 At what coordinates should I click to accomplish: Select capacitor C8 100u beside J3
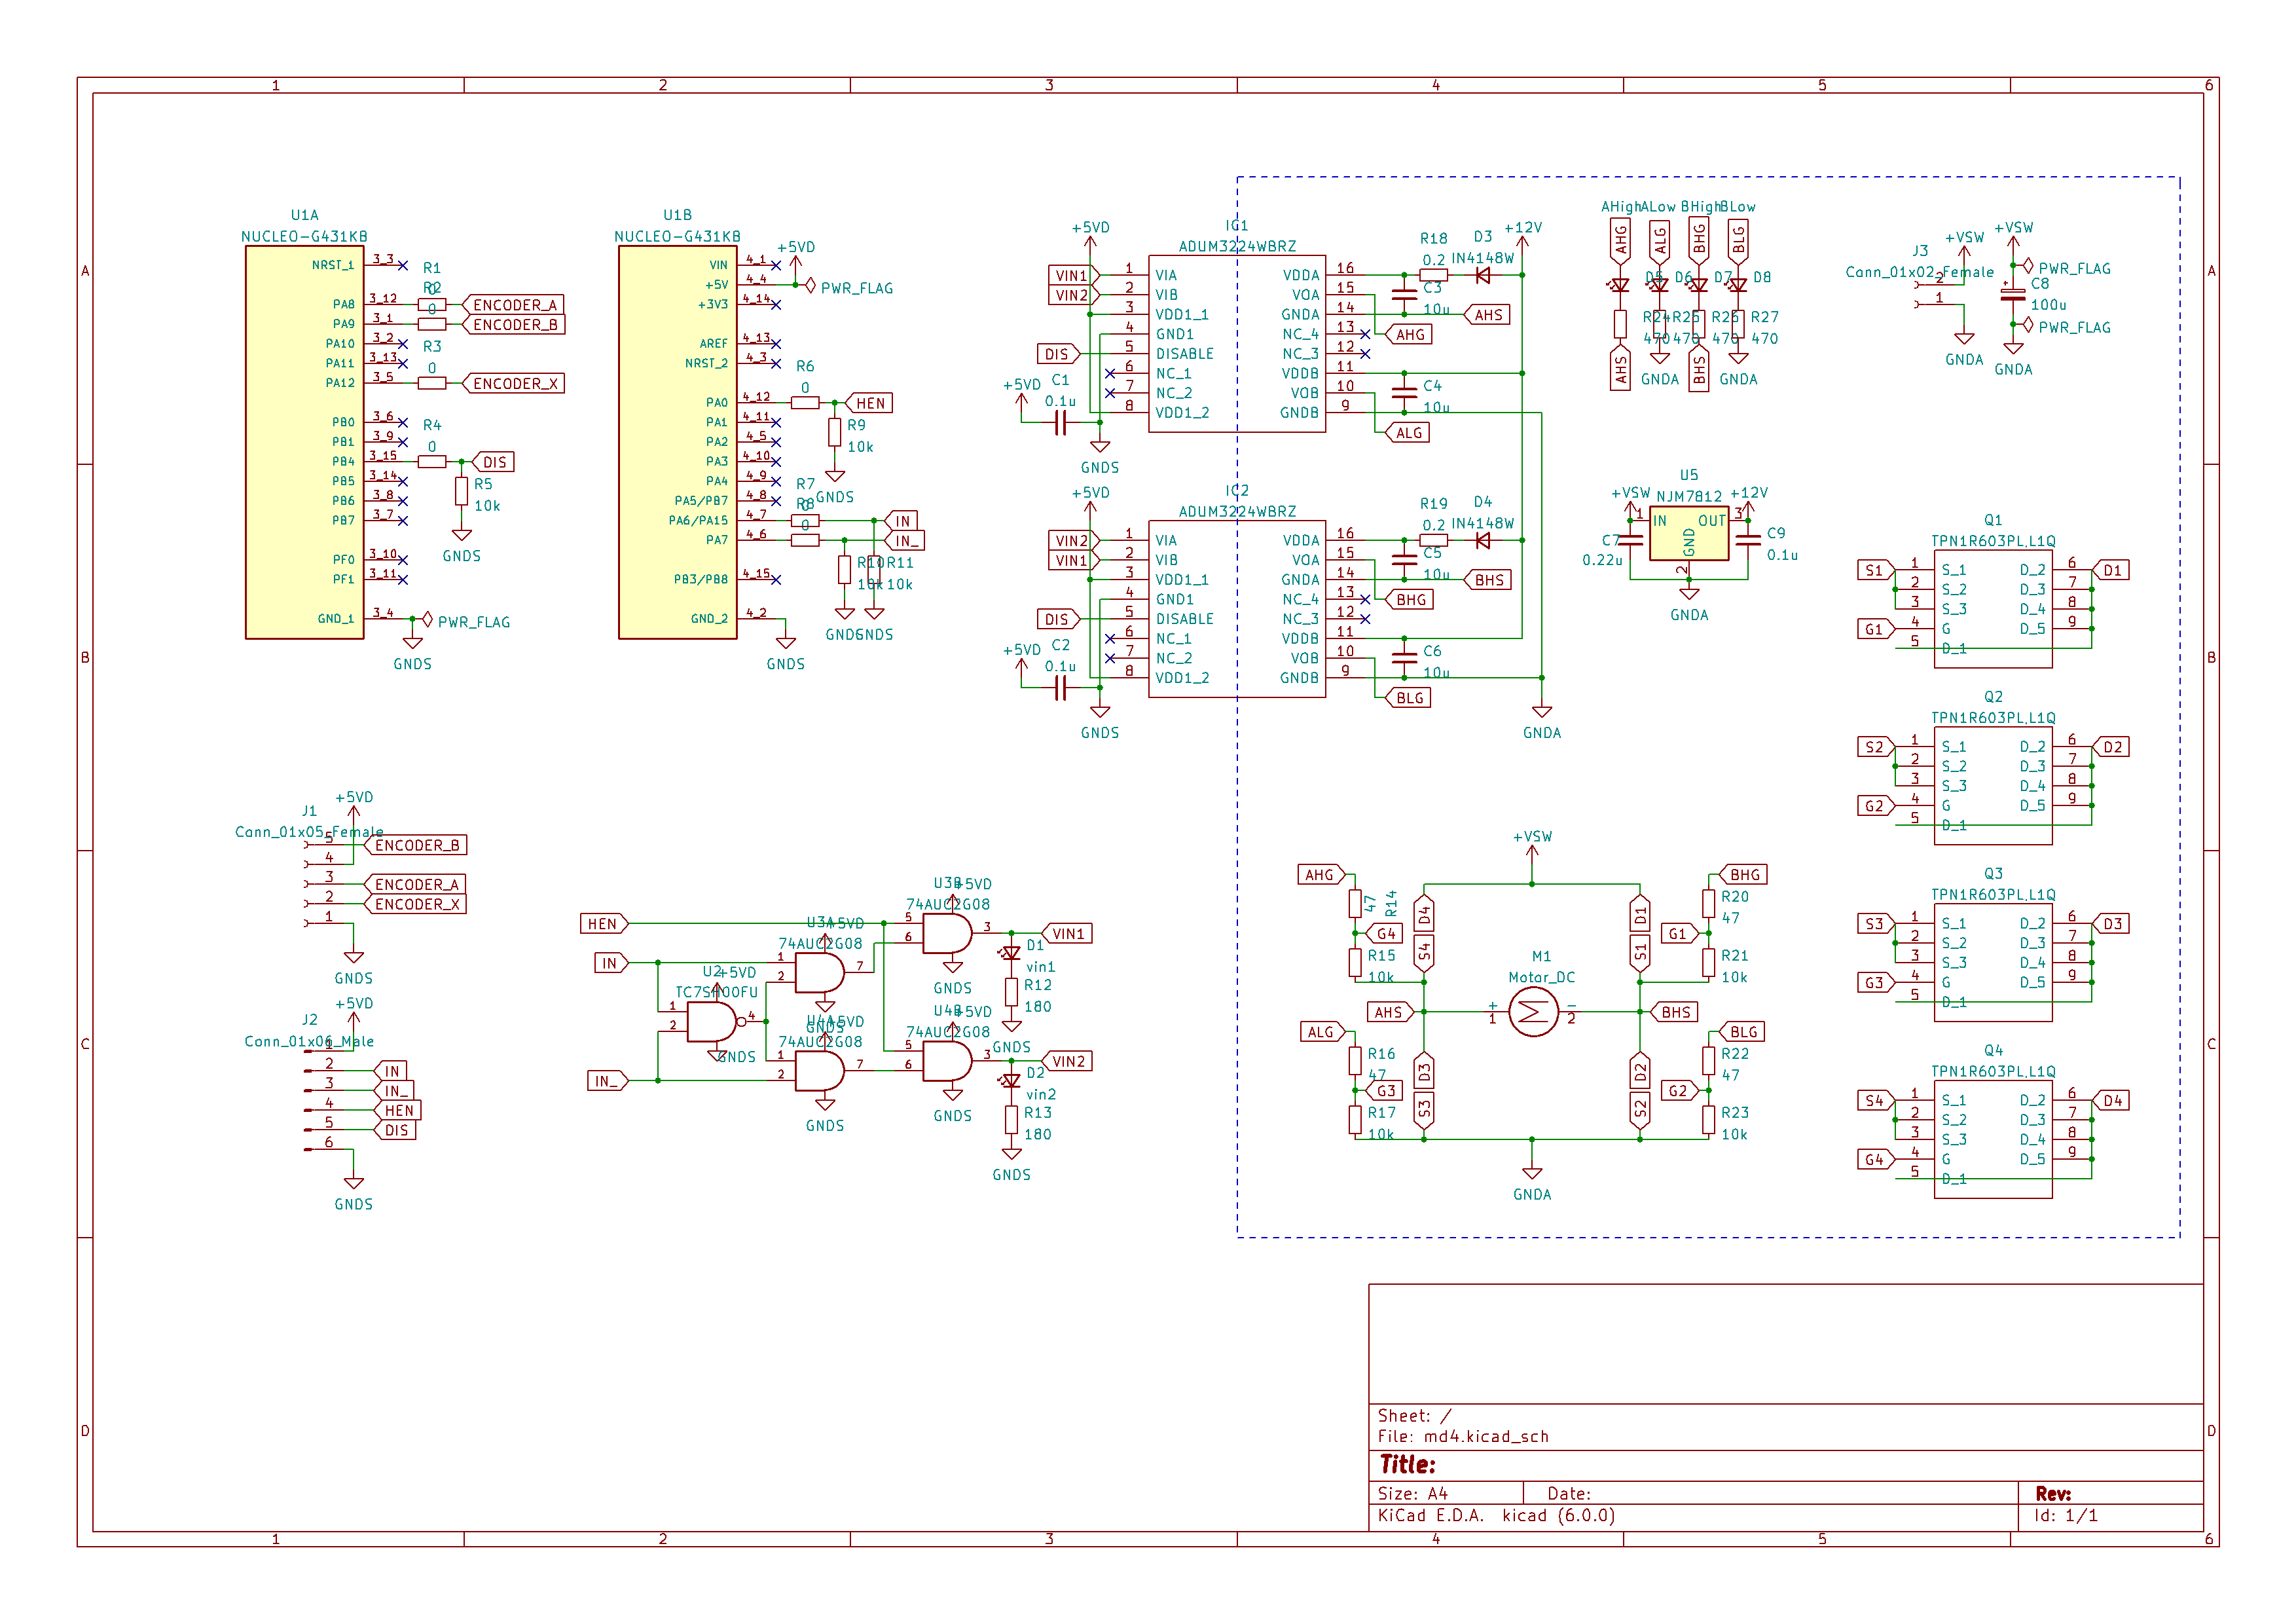coord(2013,295)
